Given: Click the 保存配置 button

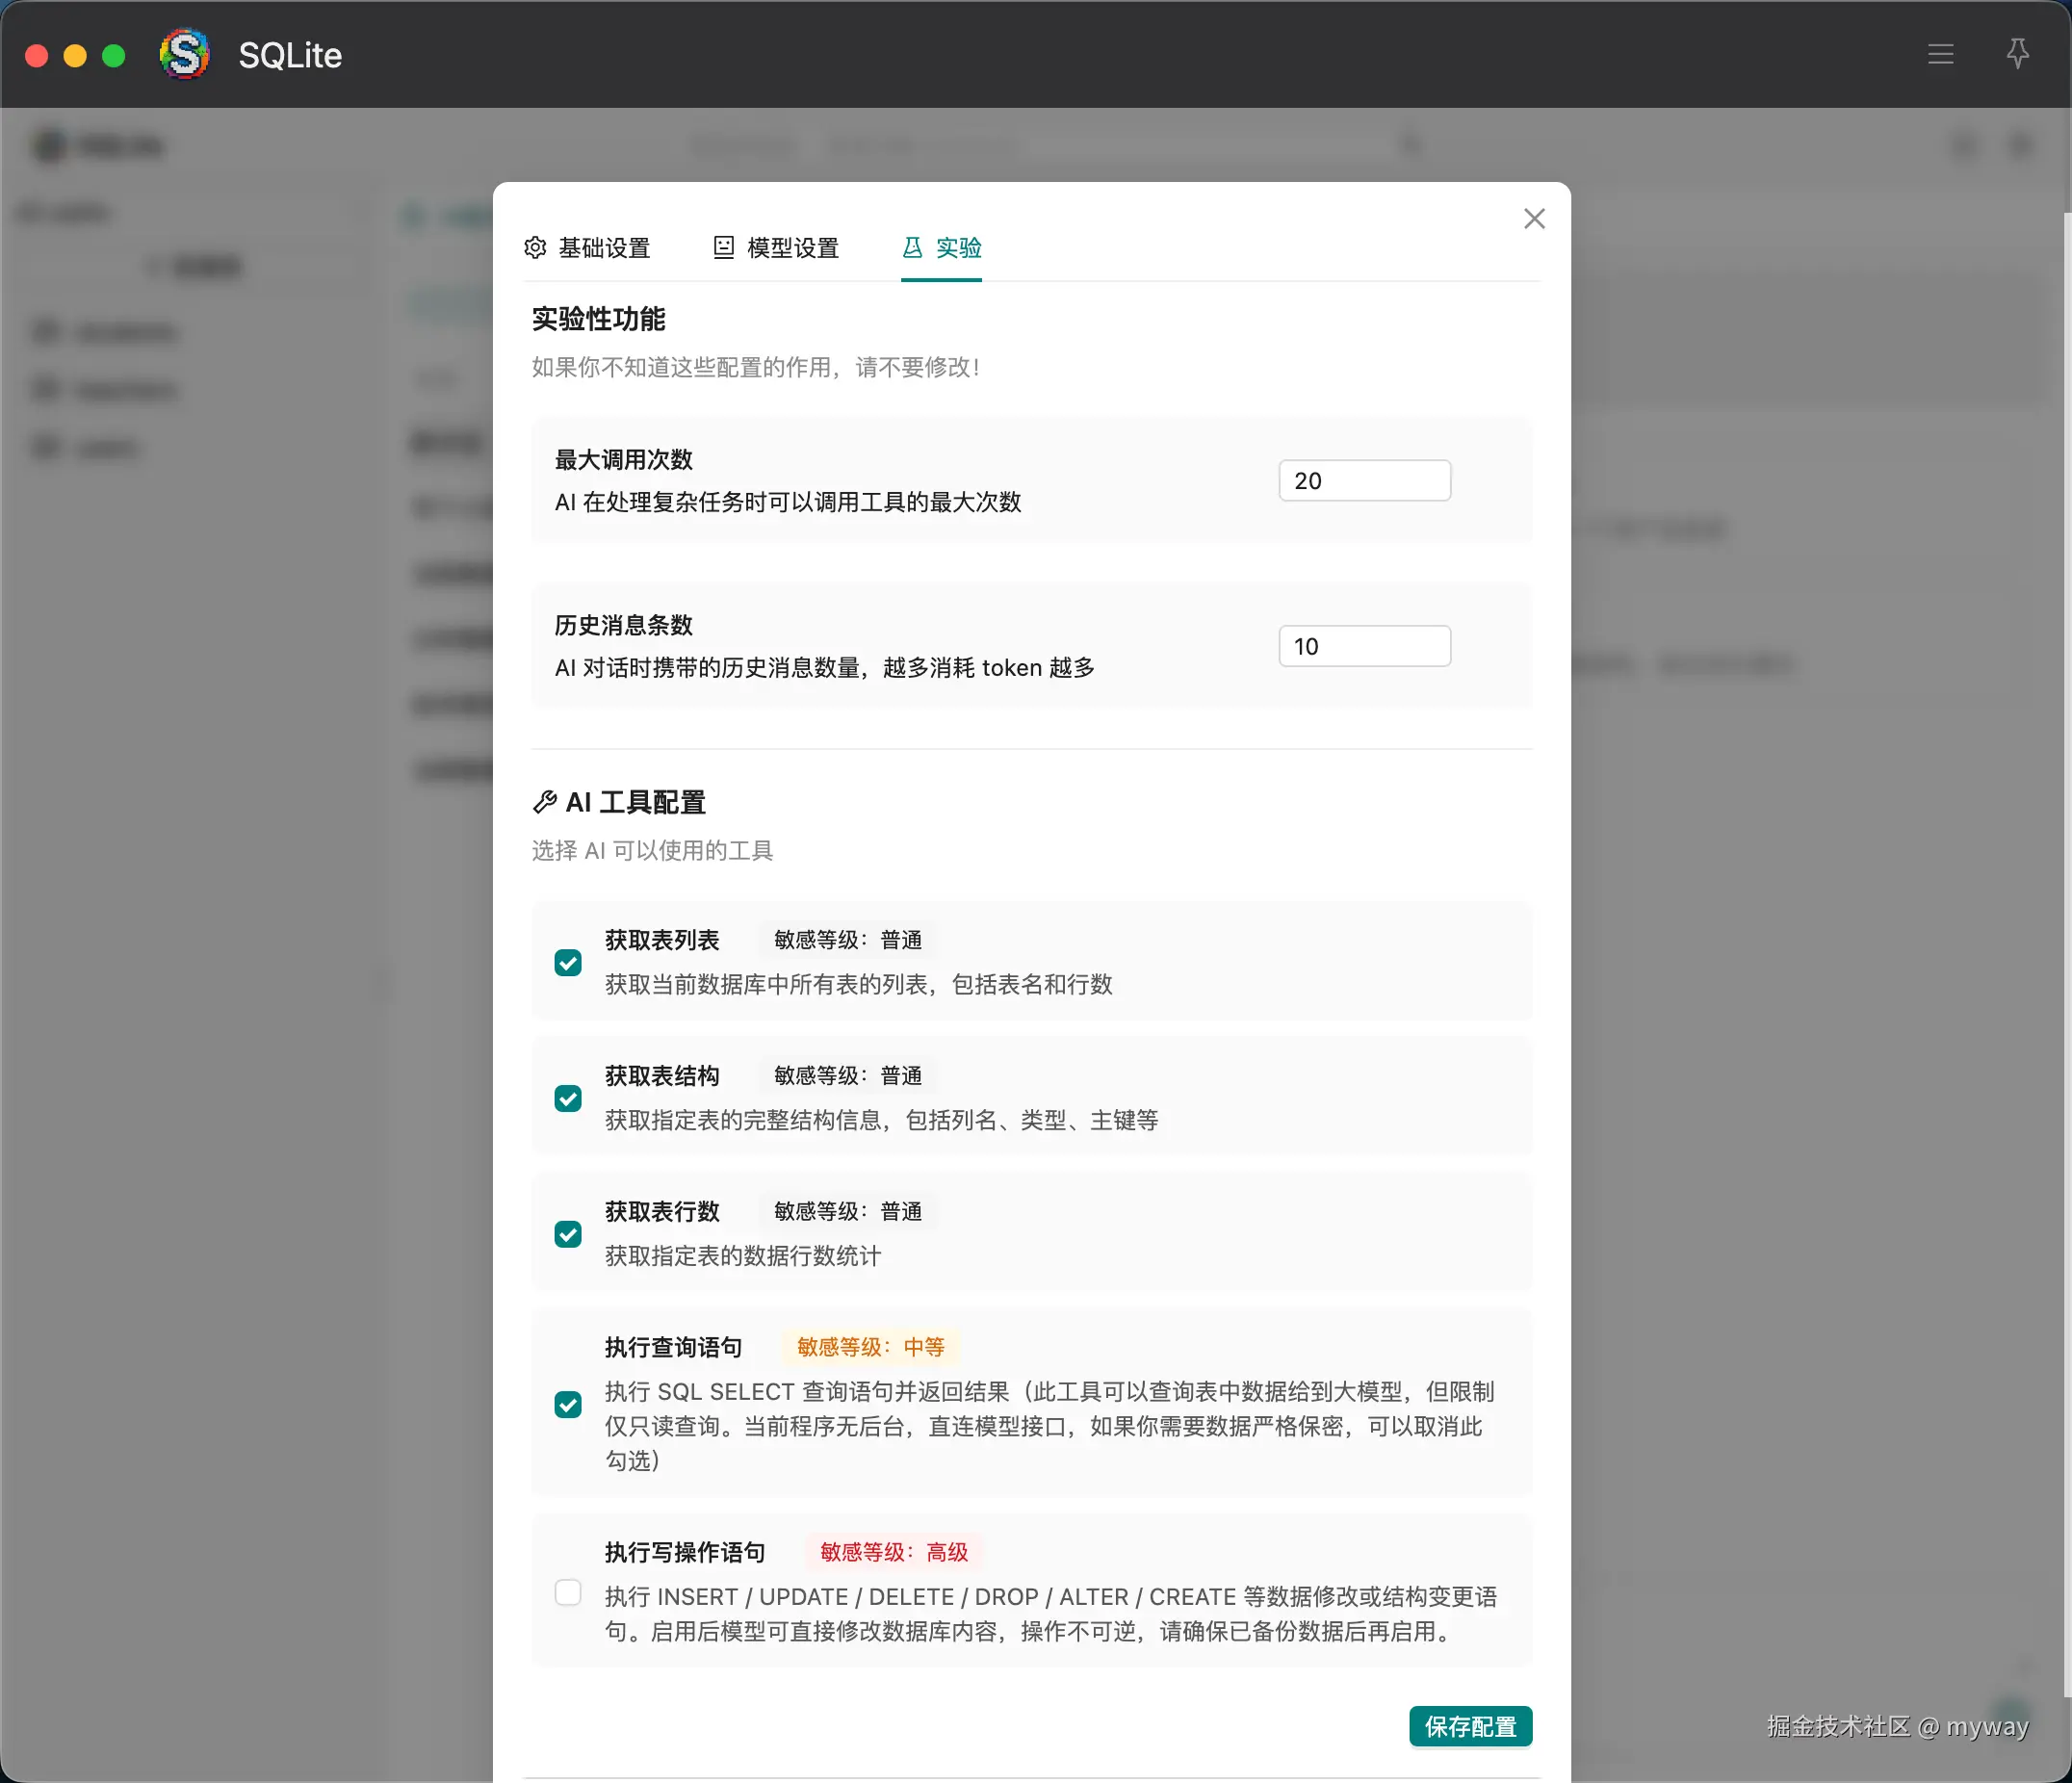Looking at the screenshot, I should click(x=1470, y=1726).
